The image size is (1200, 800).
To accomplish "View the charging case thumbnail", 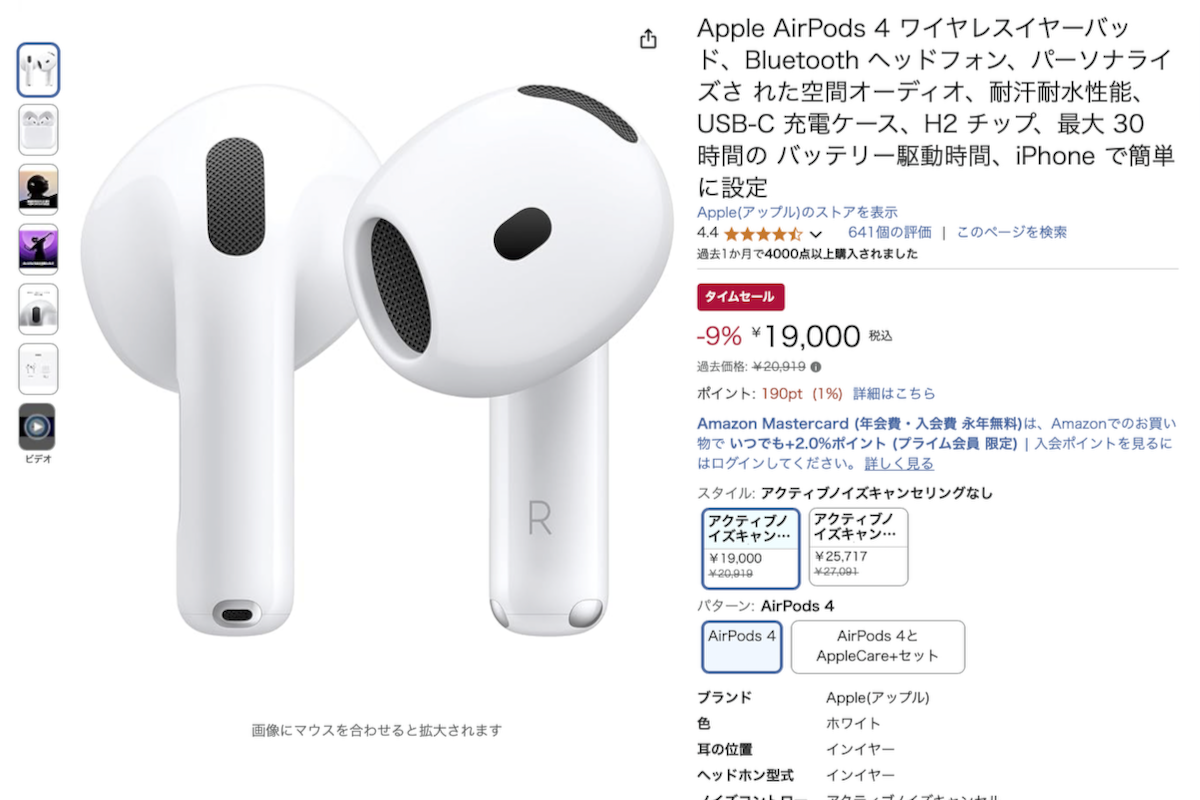I will 38,129.
